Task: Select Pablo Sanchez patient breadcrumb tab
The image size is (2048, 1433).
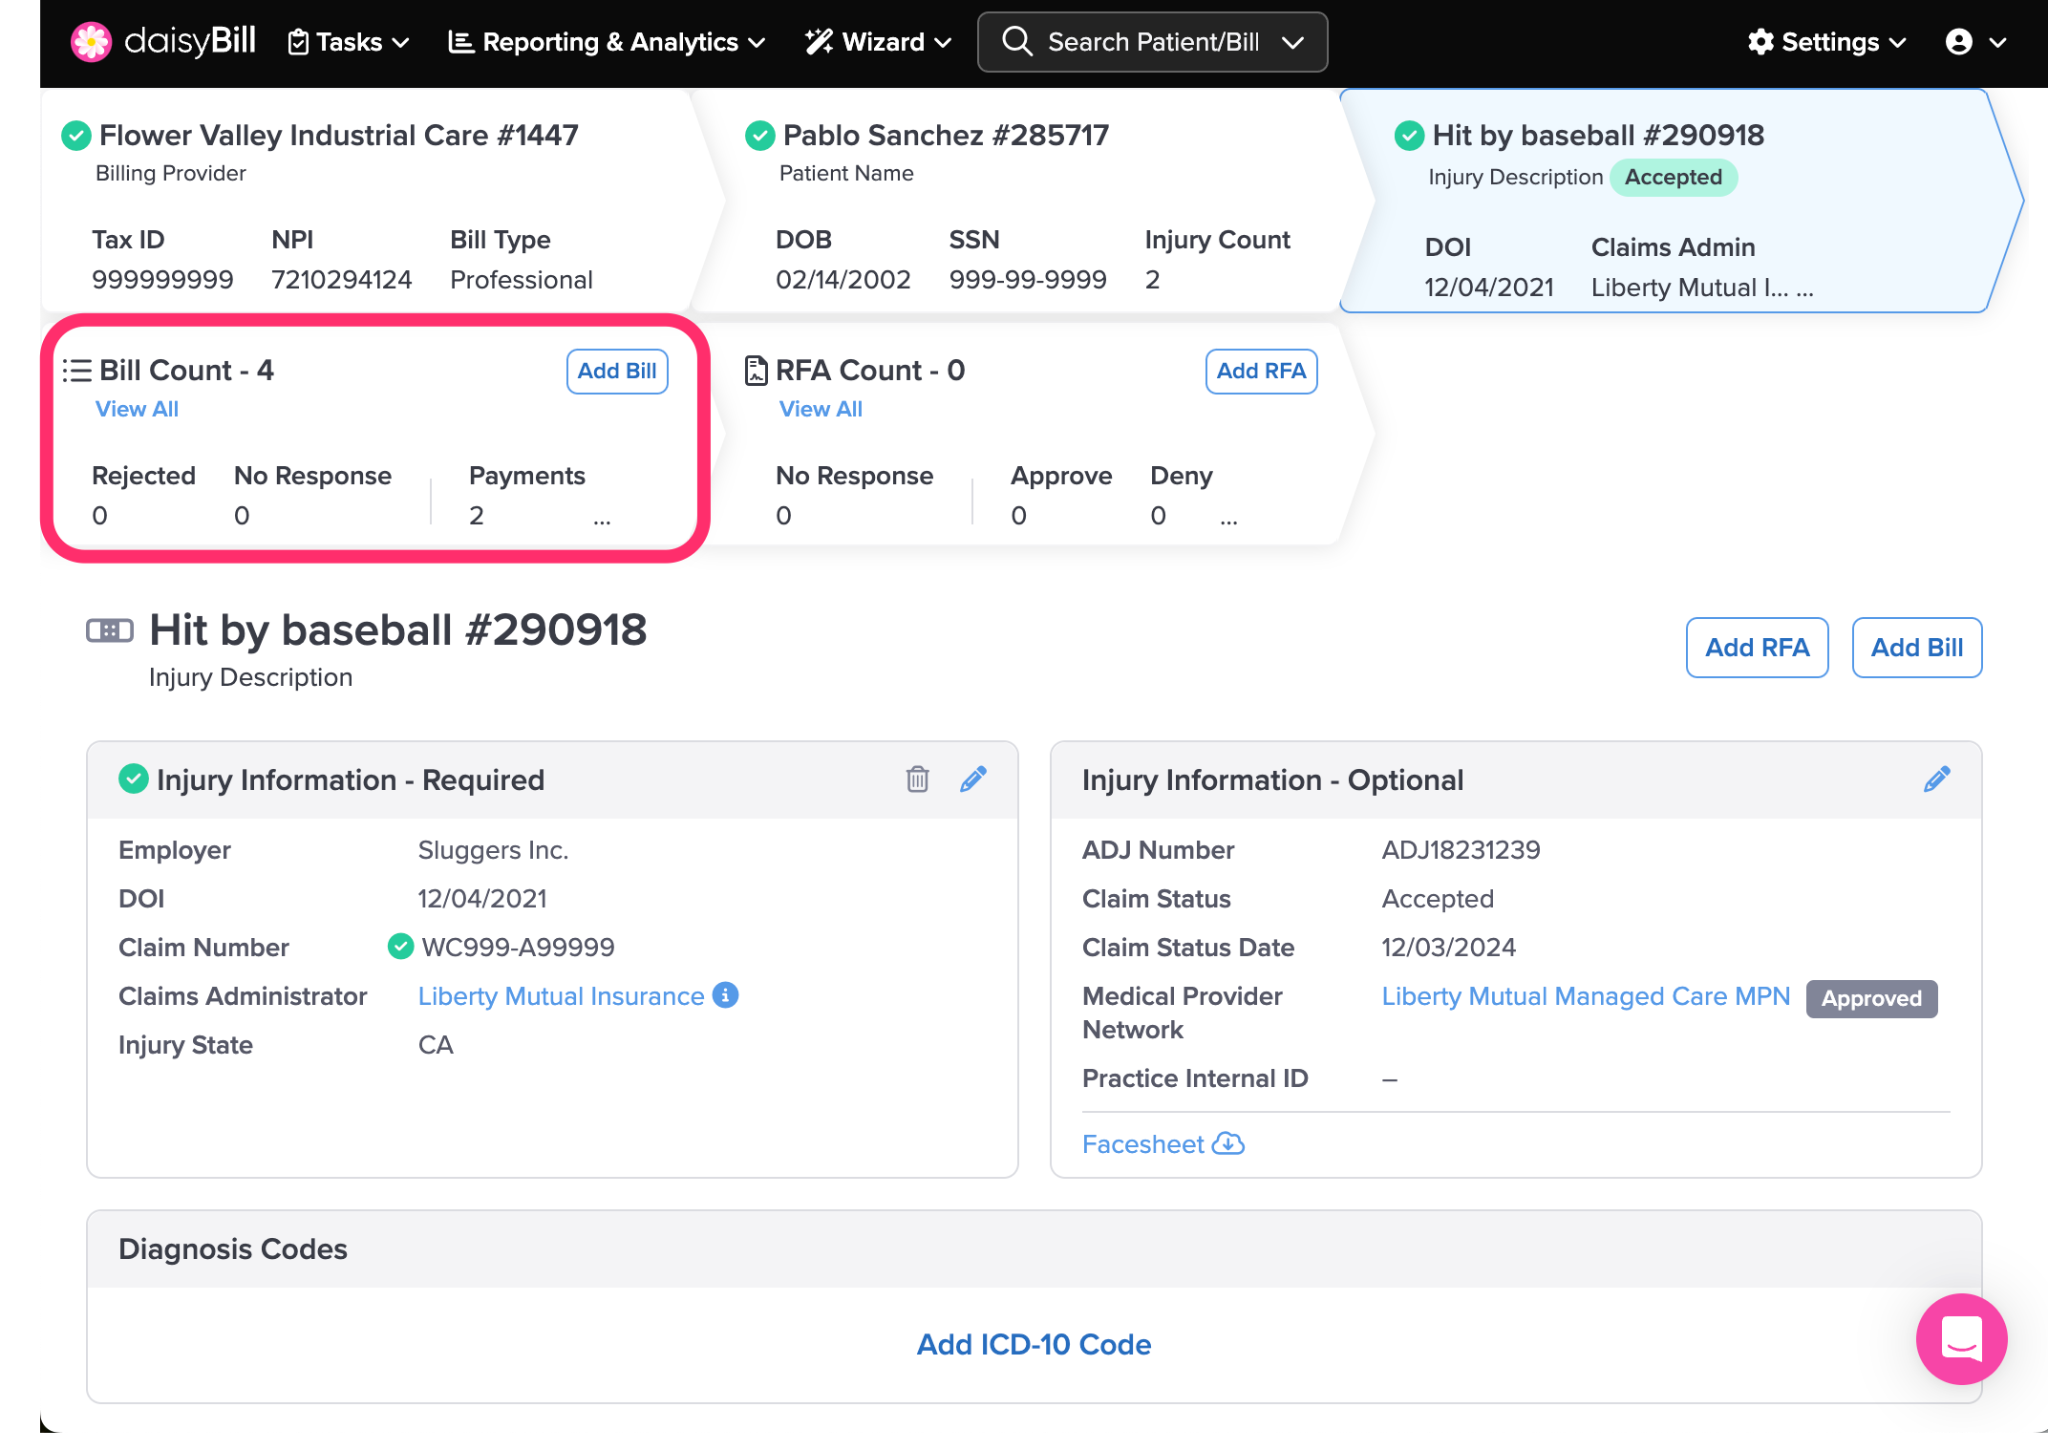Action: coord(945,135)
